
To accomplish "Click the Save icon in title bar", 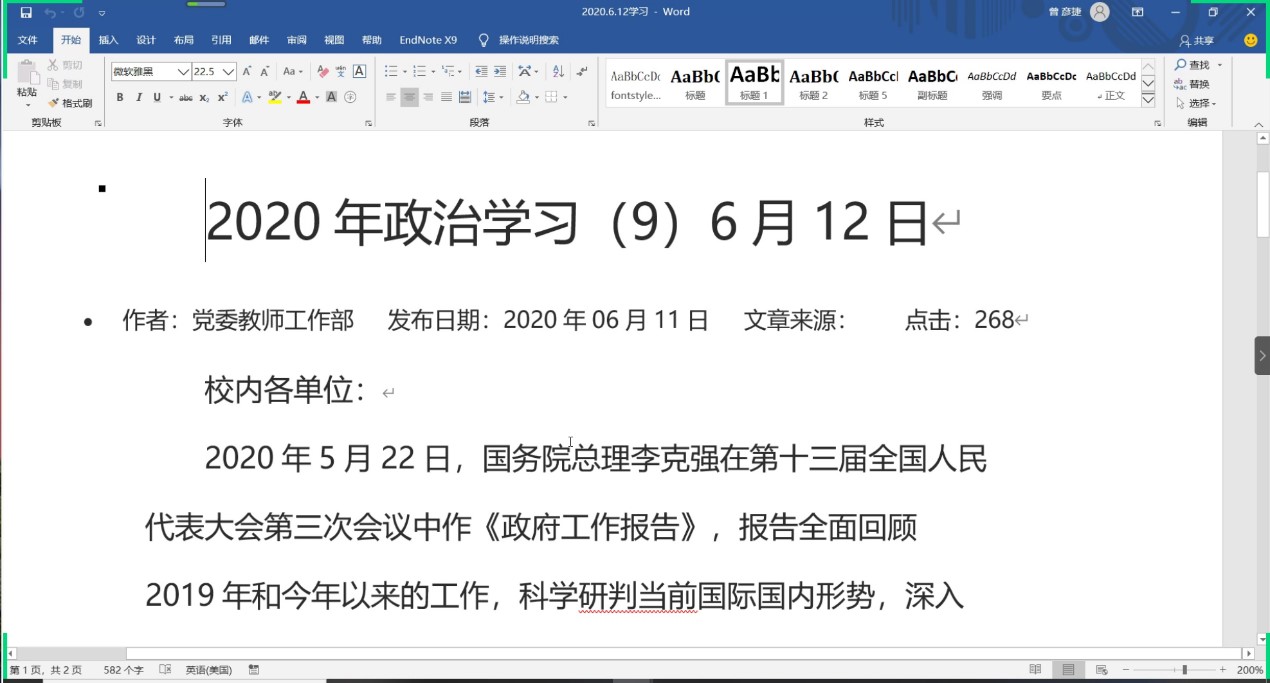I will (26, 13).
